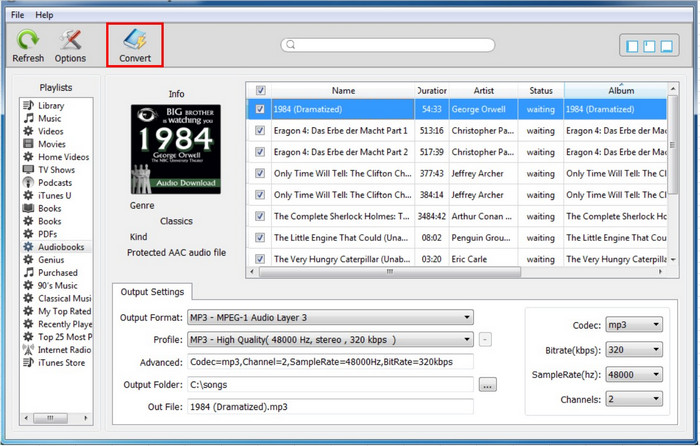The image size is (700, 446).
Task: Uncheck the 1984 (Dramatized) row checkbox
Action: [260, 109]
